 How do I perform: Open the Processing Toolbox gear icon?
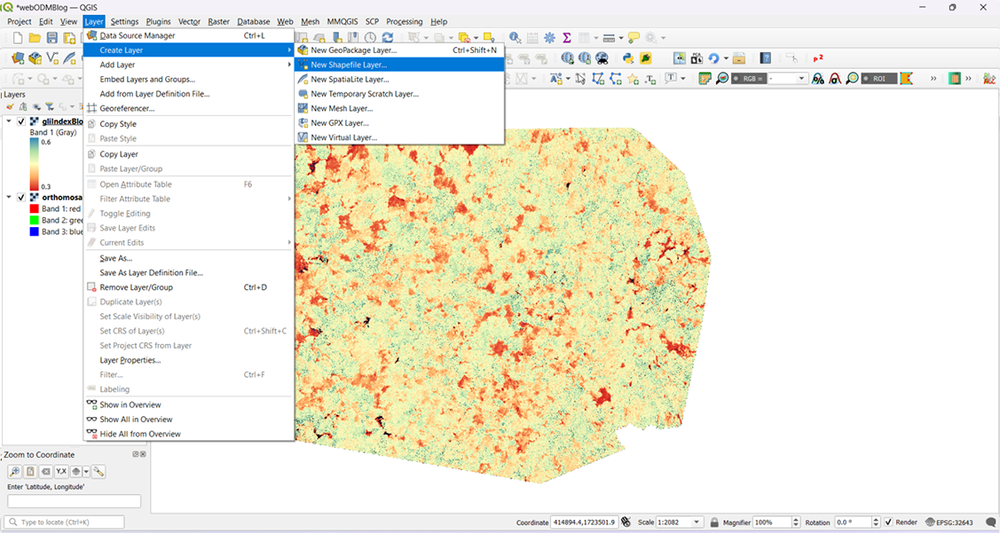point(549,38)
